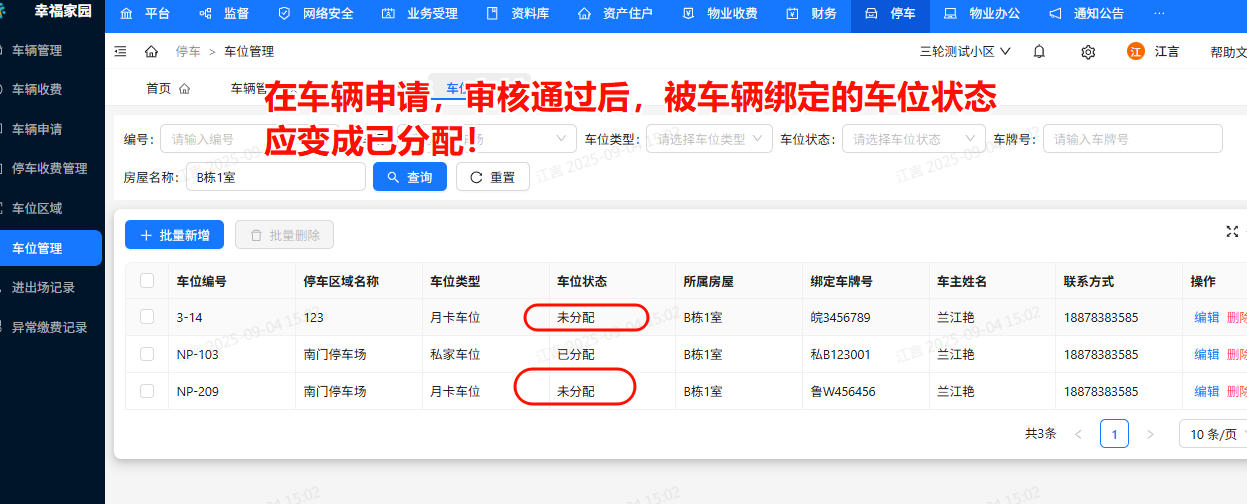Toggle the select-all header checkbox
The height and width of the screenshot is (504, 1247).
(147, 281)
